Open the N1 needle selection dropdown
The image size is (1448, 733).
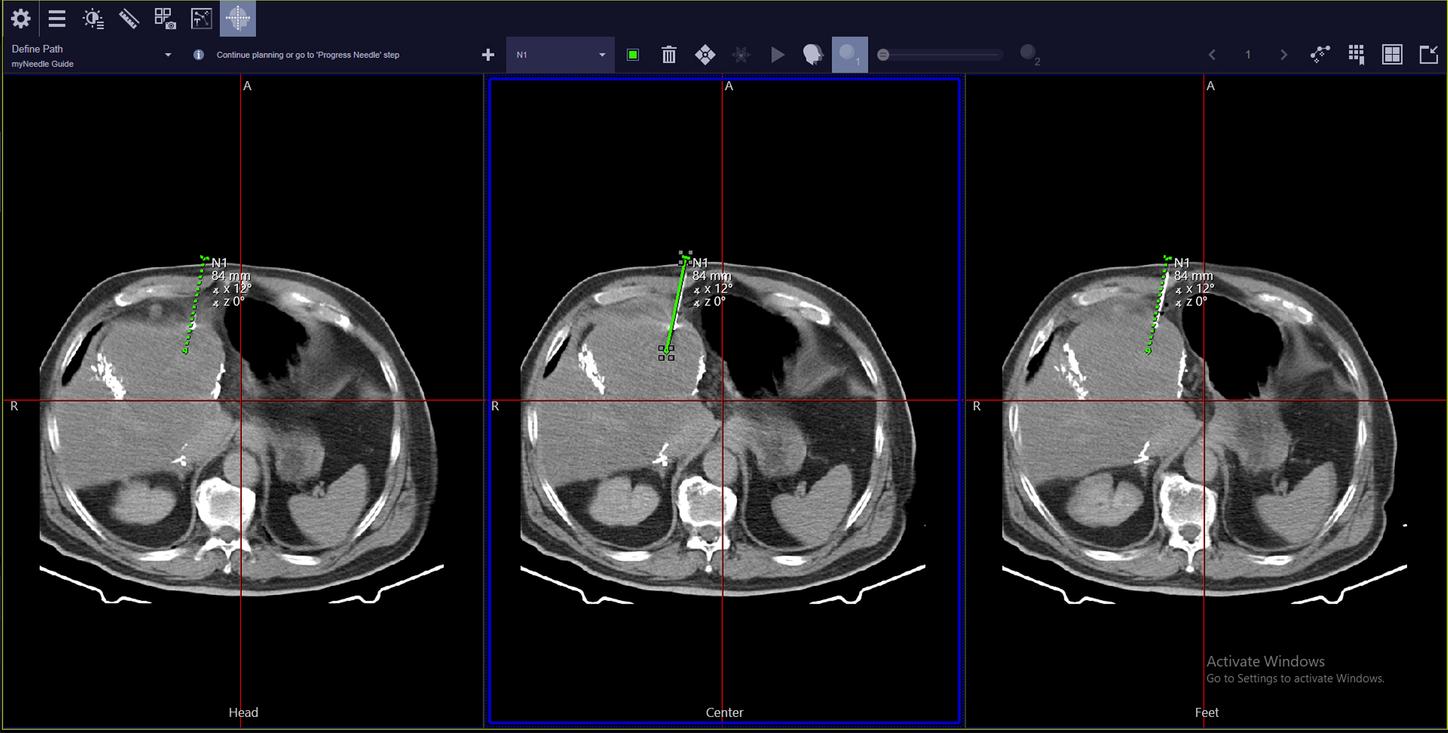[x=561, y=55]
